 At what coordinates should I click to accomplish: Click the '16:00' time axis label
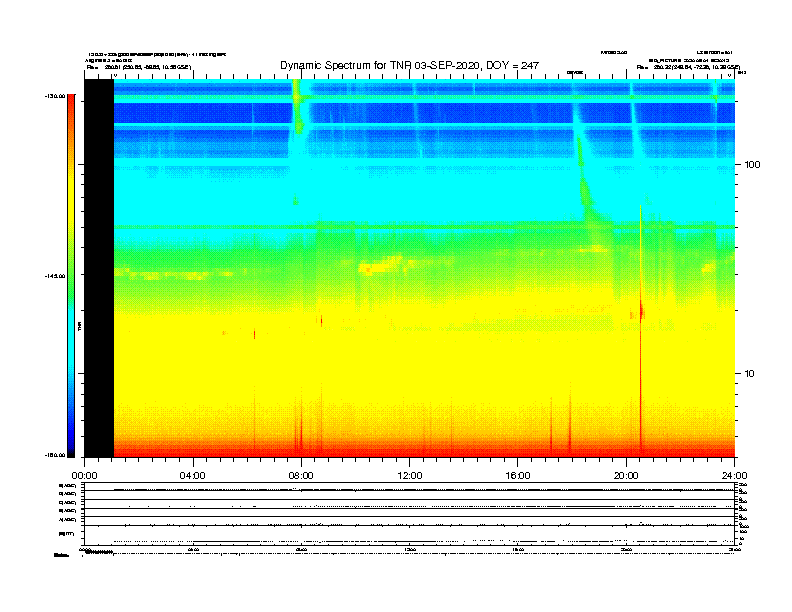click(518, 476)
